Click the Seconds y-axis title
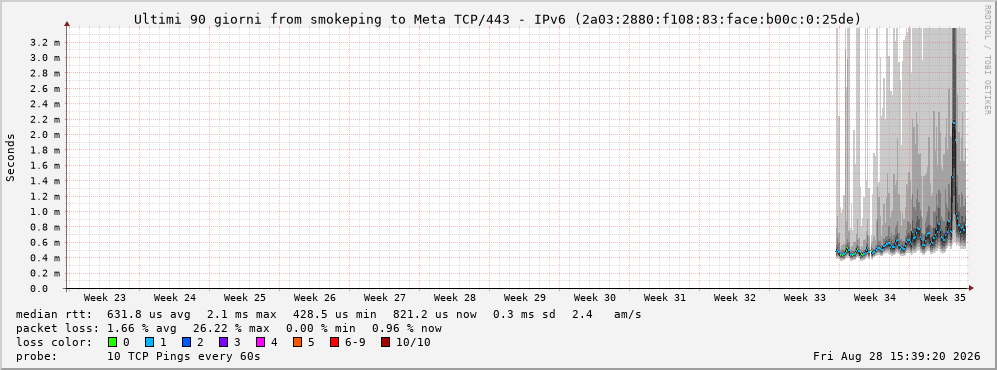 [x=11, y=158]
